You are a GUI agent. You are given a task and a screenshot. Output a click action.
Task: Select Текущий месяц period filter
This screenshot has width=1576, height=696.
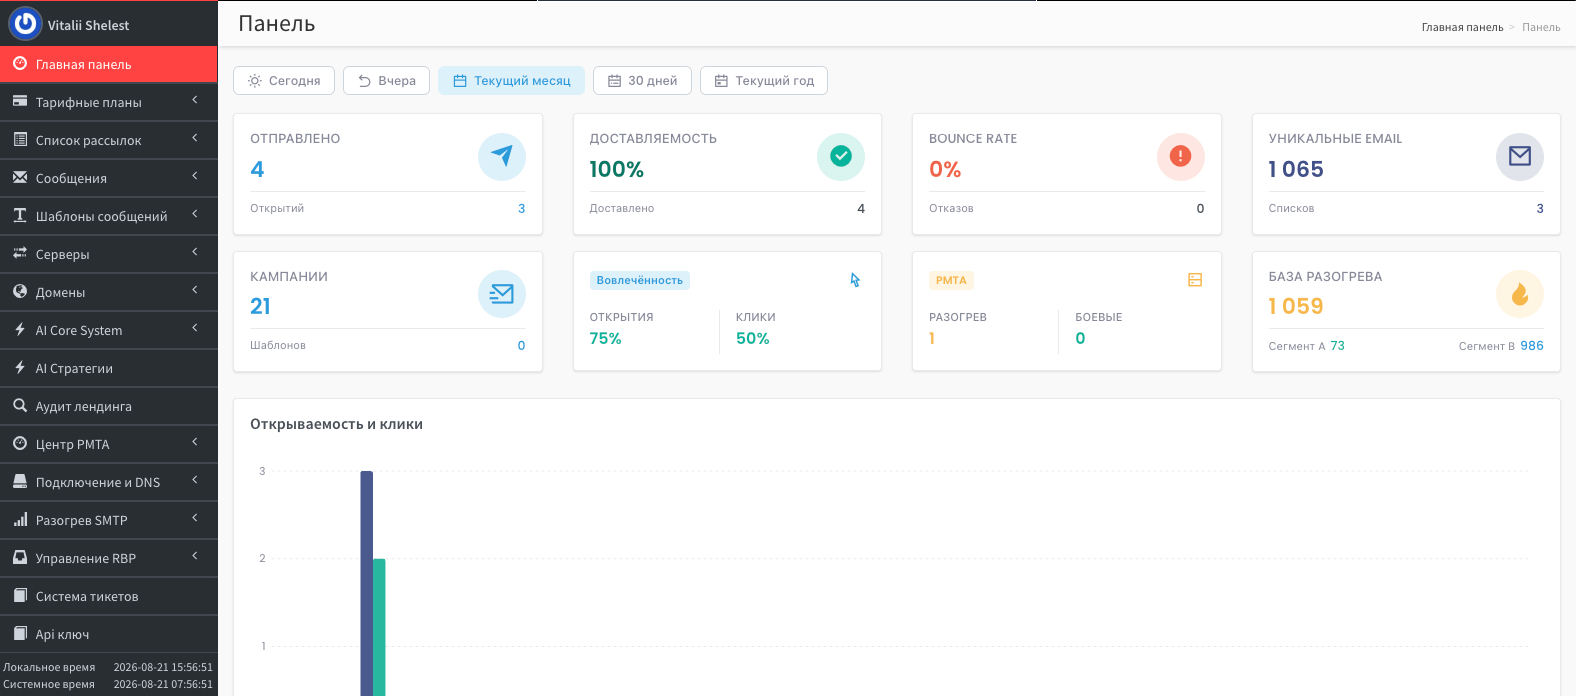click(511, 81)
